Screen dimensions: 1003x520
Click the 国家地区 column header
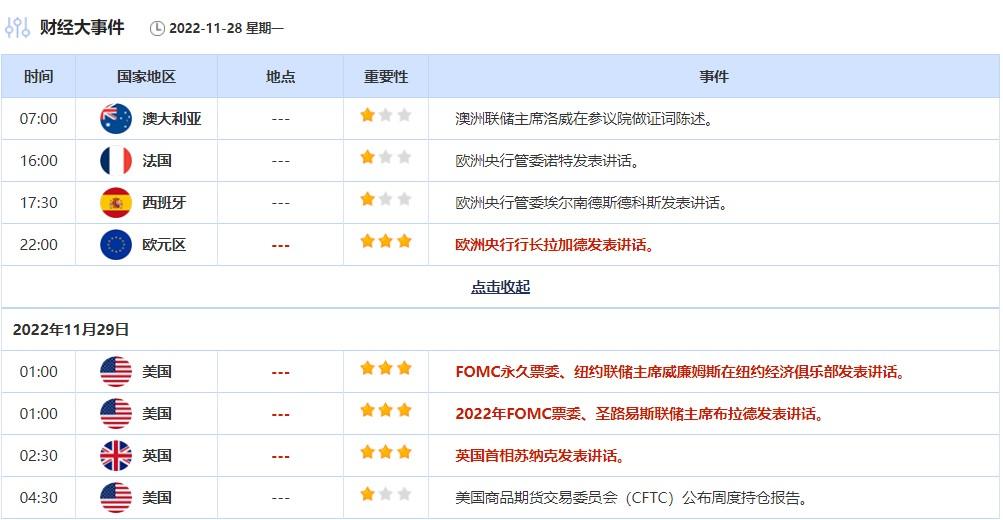(146, 77)
